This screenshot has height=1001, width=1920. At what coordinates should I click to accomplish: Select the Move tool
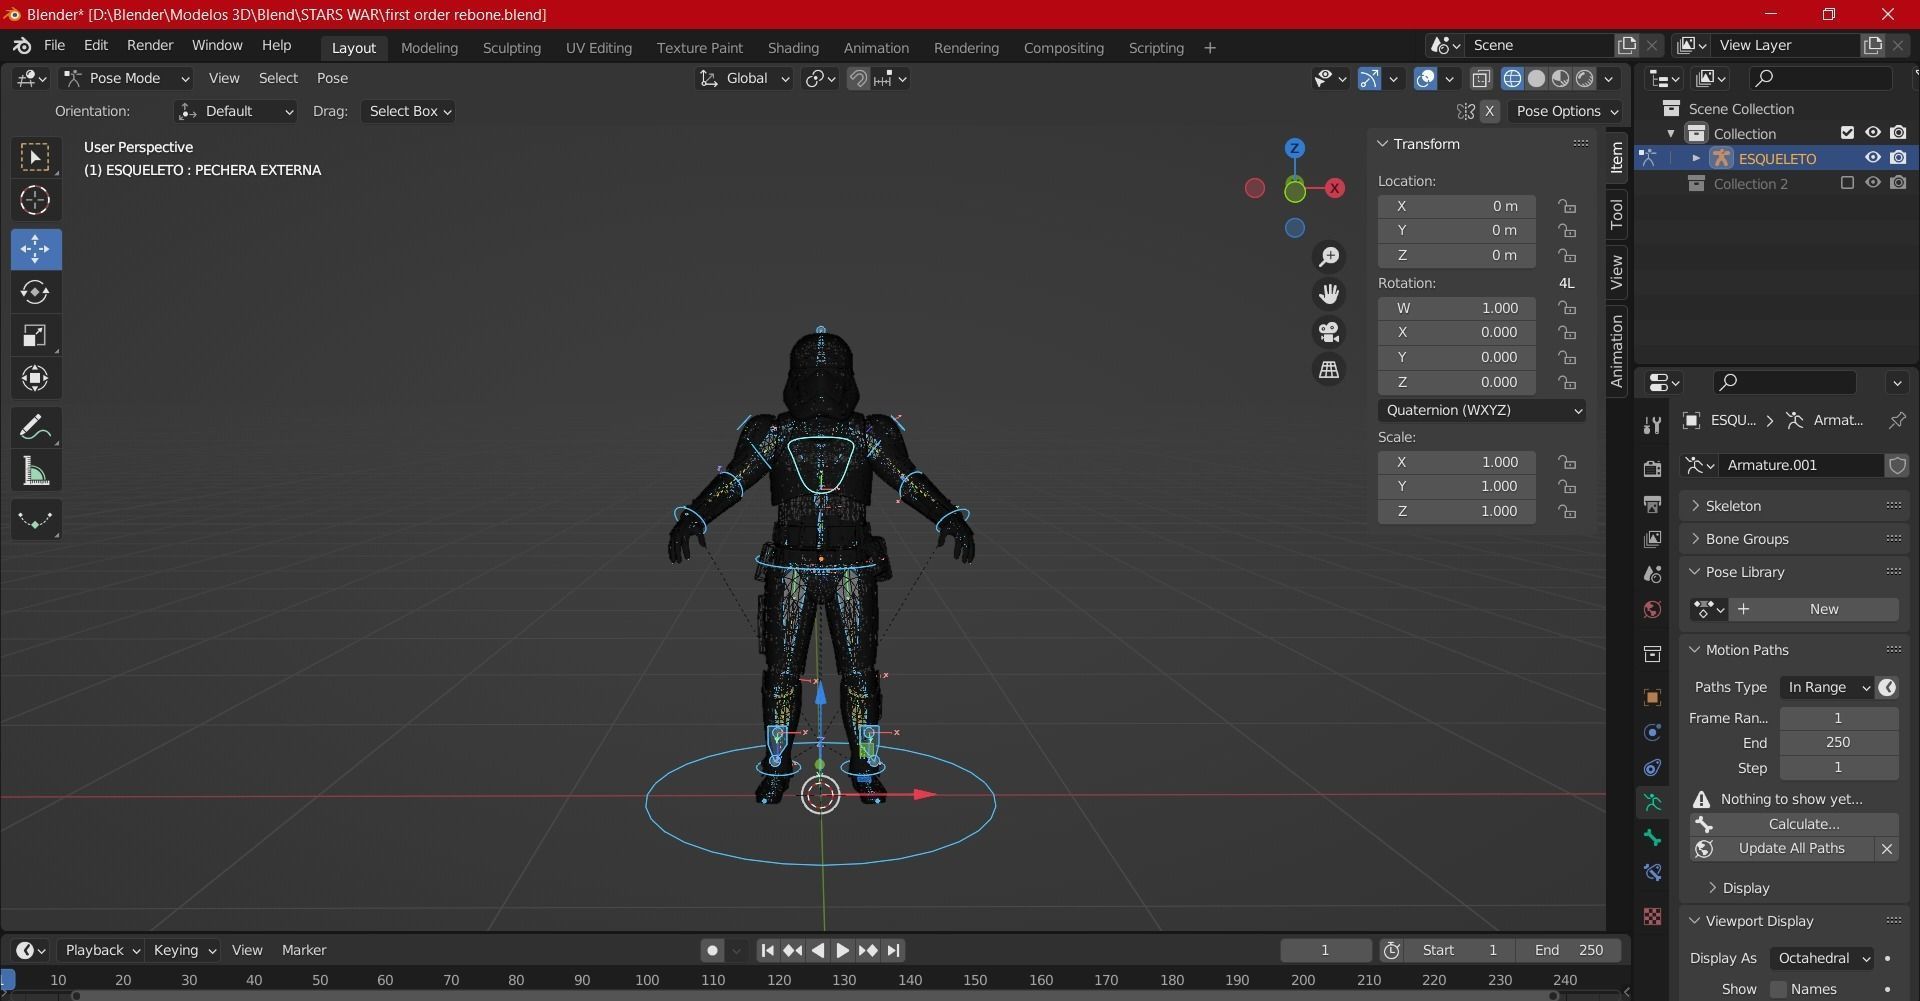point(35,249)
